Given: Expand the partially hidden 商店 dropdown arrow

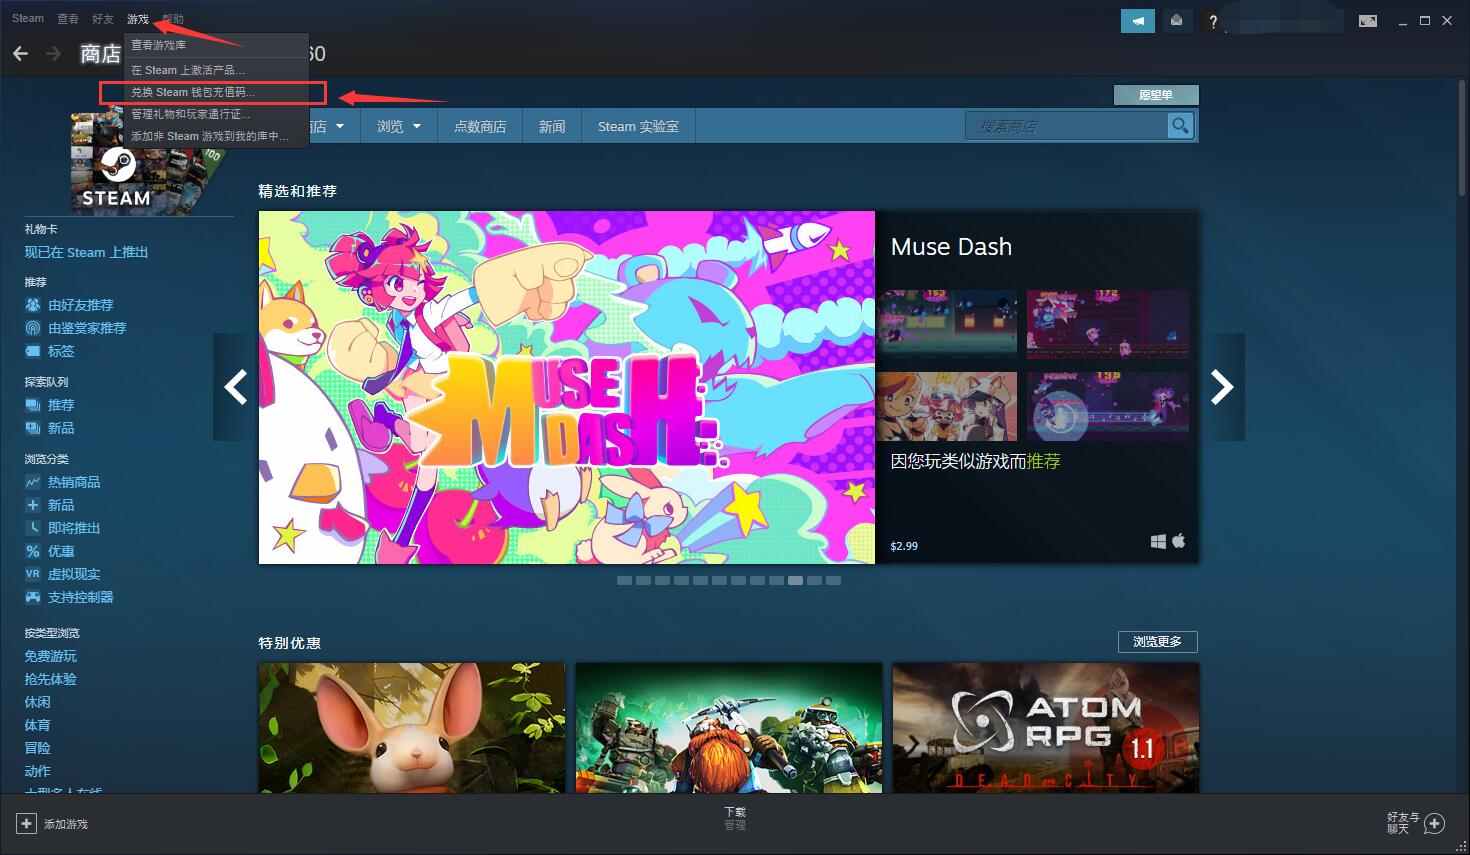Looking at the screenshot, I should (340, 126).
